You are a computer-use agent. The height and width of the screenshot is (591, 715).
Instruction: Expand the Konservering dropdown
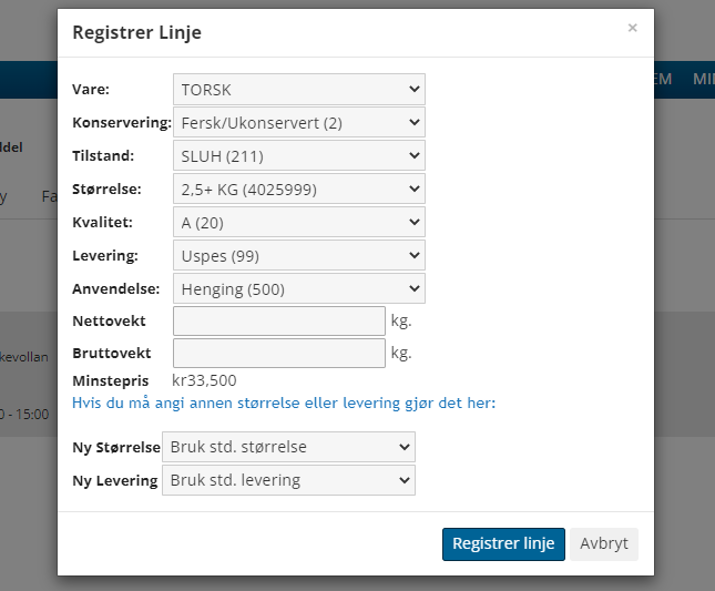pyautogui.click(x=299, y=122)
